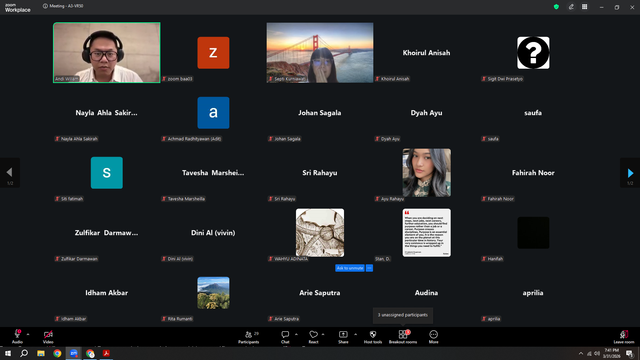640x360 pixels.
Task: Open the audio options arrow
Action: (28, 334)
